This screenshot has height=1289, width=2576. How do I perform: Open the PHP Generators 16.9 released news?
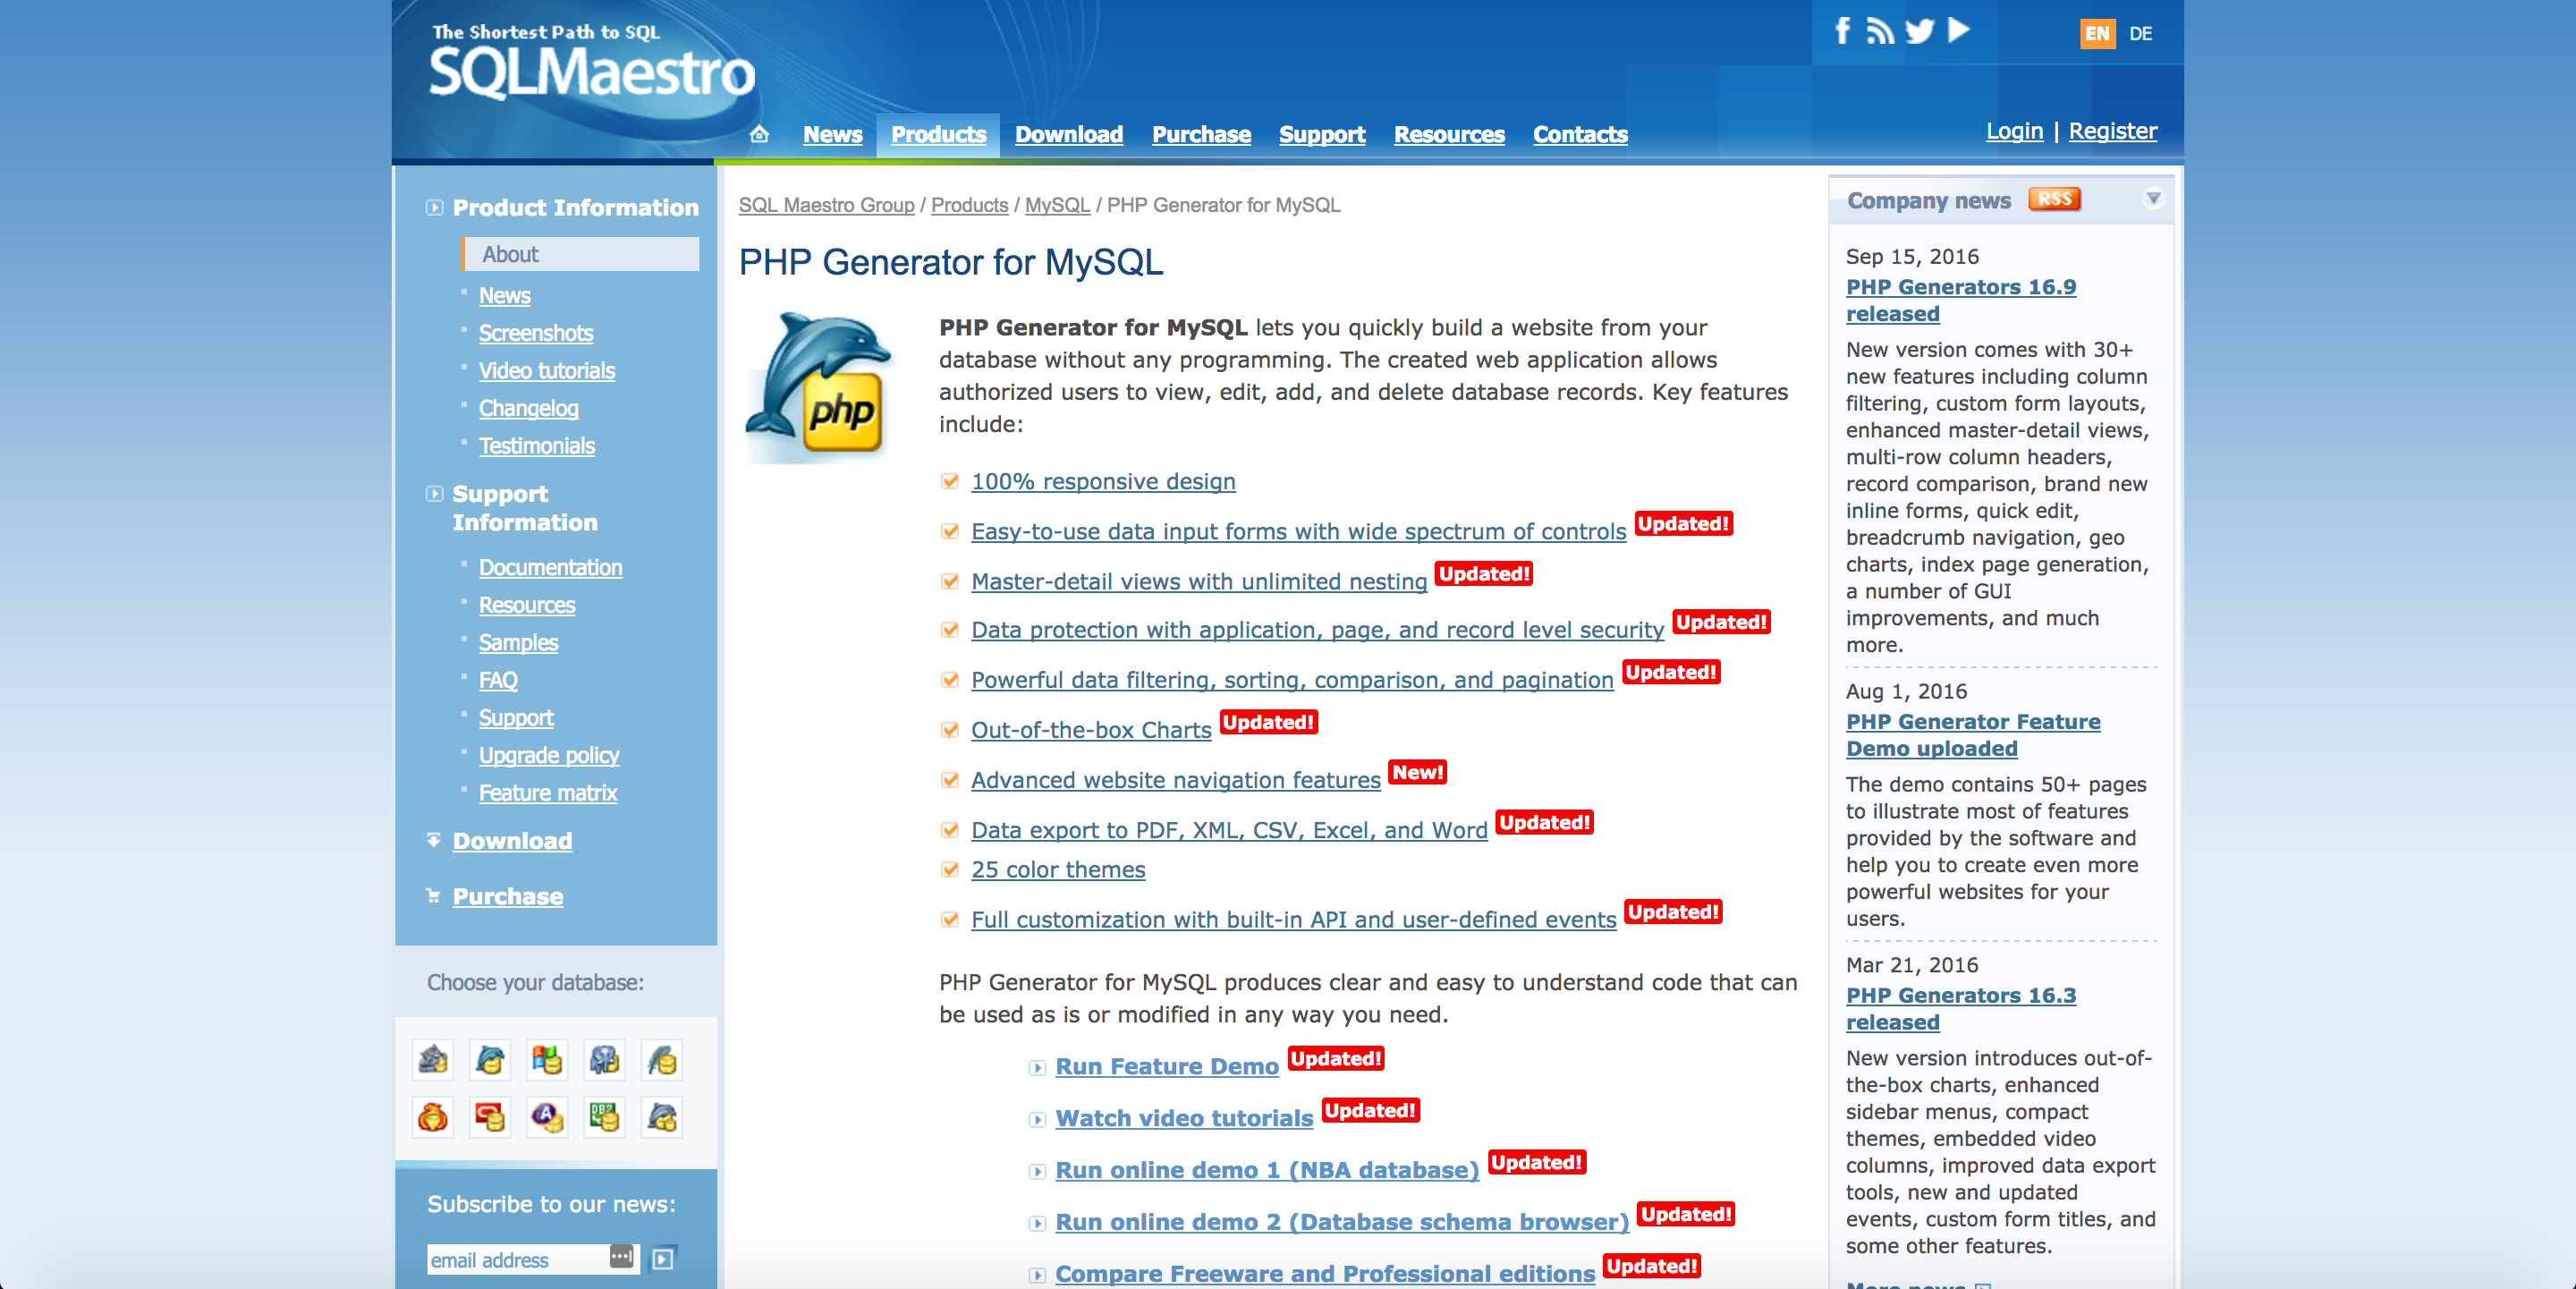click(x=1960, y=300)
